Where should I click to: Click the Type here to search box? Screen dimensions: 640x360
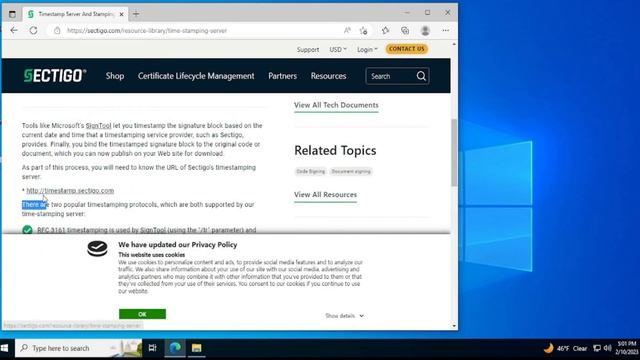click(78, 348)
